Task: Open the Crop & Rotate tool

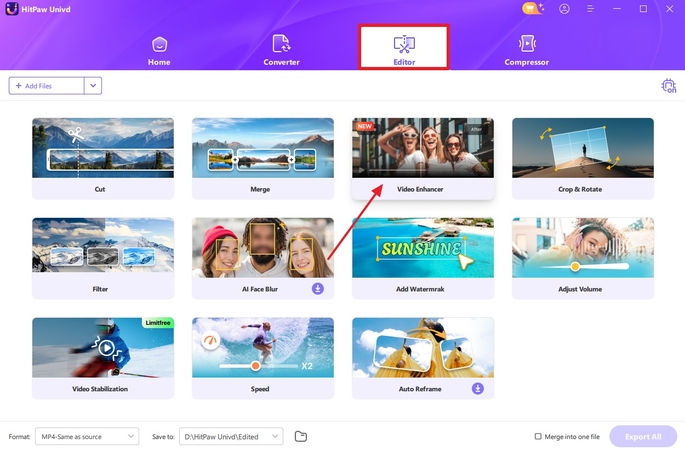Action: pyautogui.click(x=583, y=158)
